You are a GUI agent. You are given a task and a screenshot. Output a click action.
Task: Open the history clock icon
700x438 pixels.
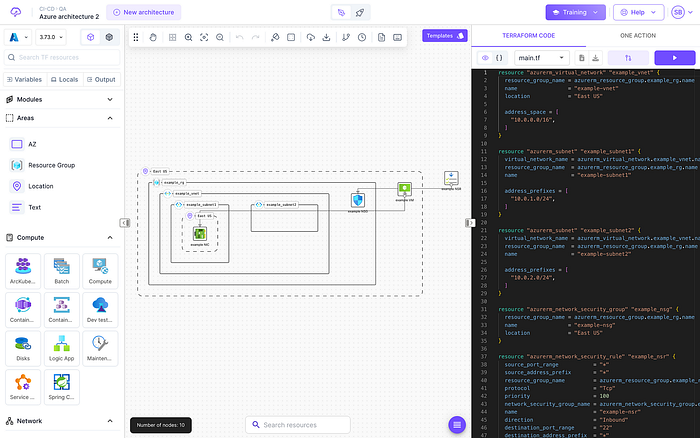(x=362, y=38)
